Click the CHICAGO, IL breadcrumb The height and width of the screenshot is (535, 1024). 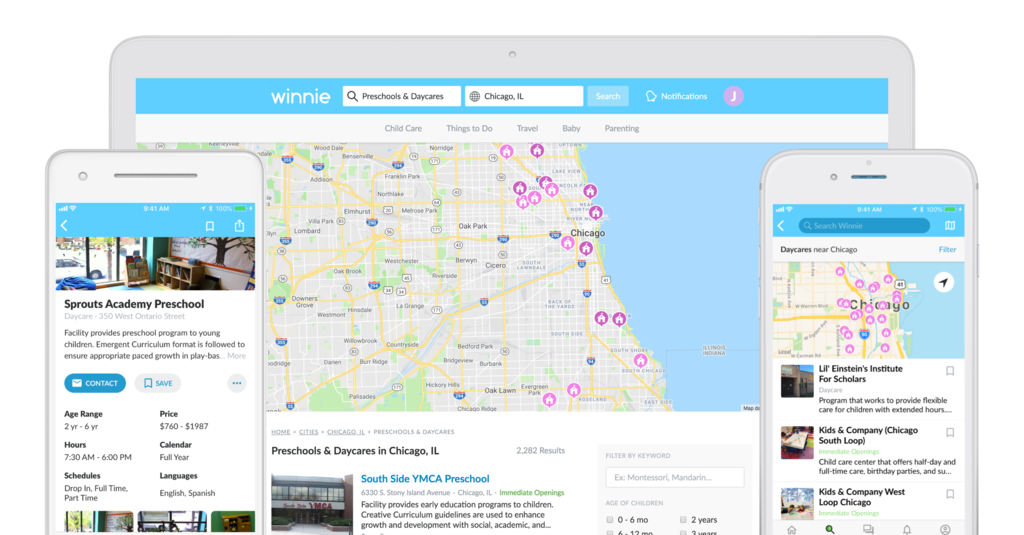point(346,432)
